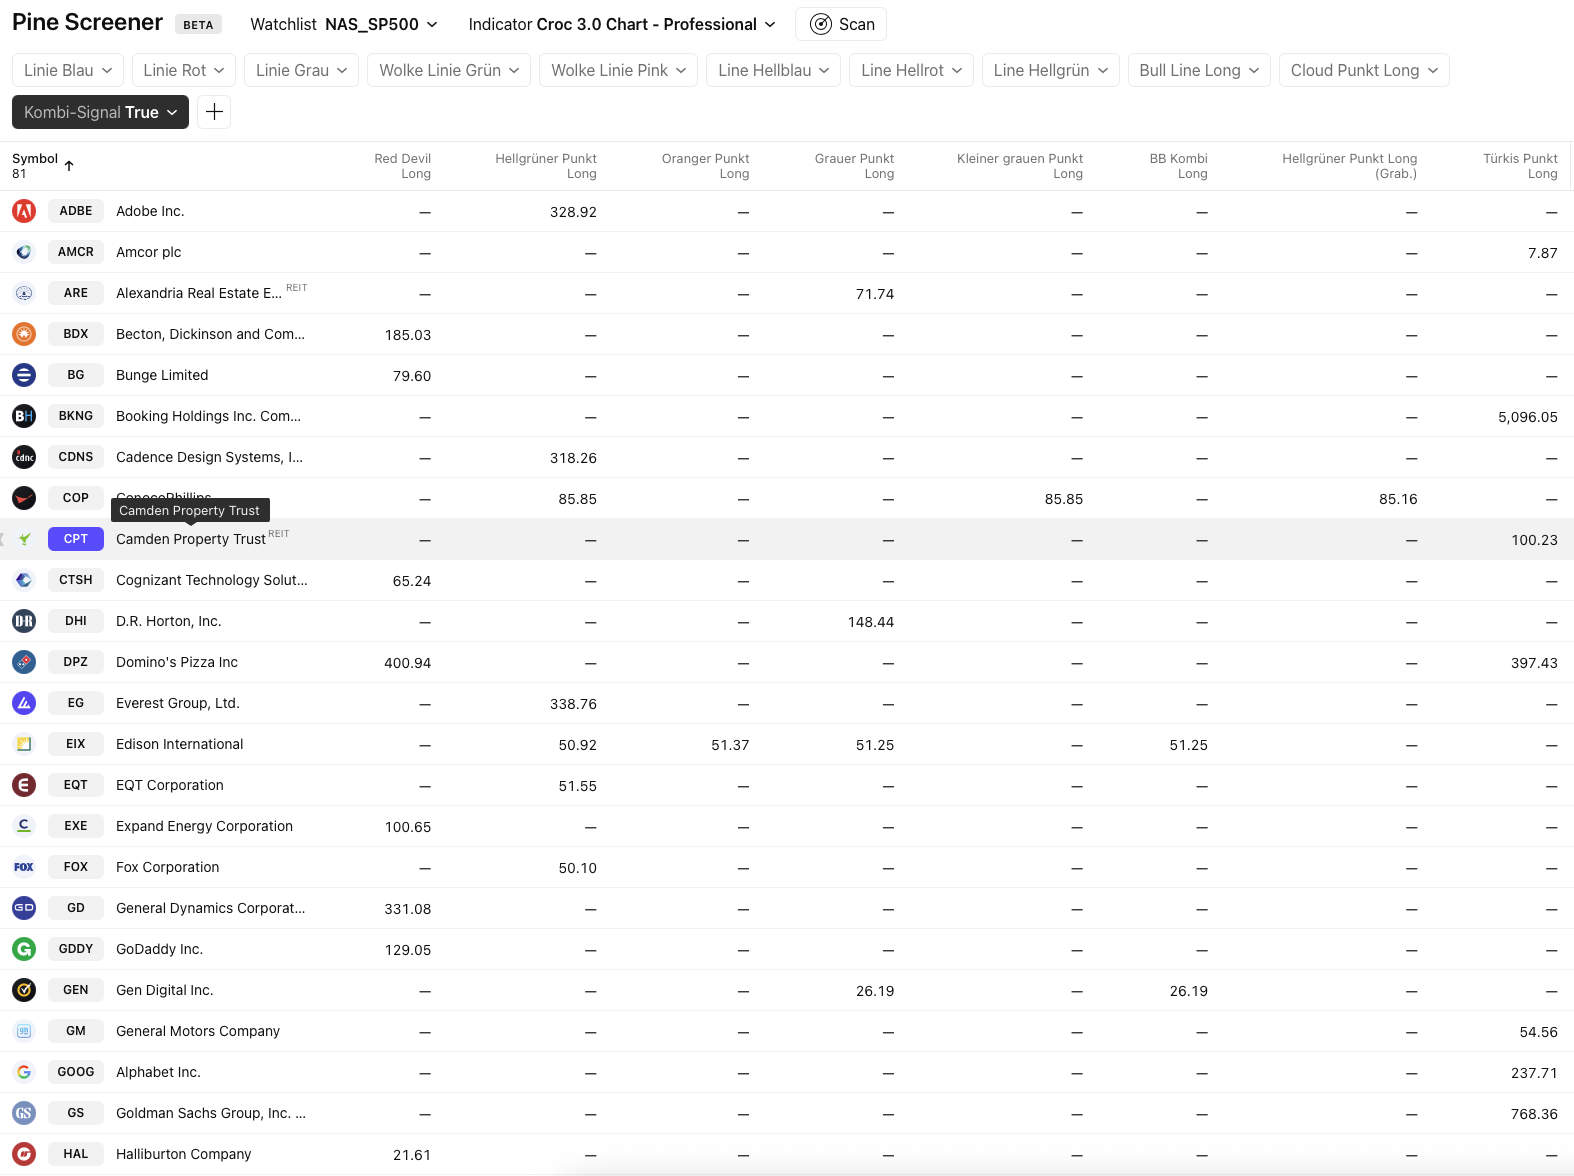Viewport: 1574px width, 1176px height.
Task: Click the GoDaddy logo icon
Action: click(24, 949)
